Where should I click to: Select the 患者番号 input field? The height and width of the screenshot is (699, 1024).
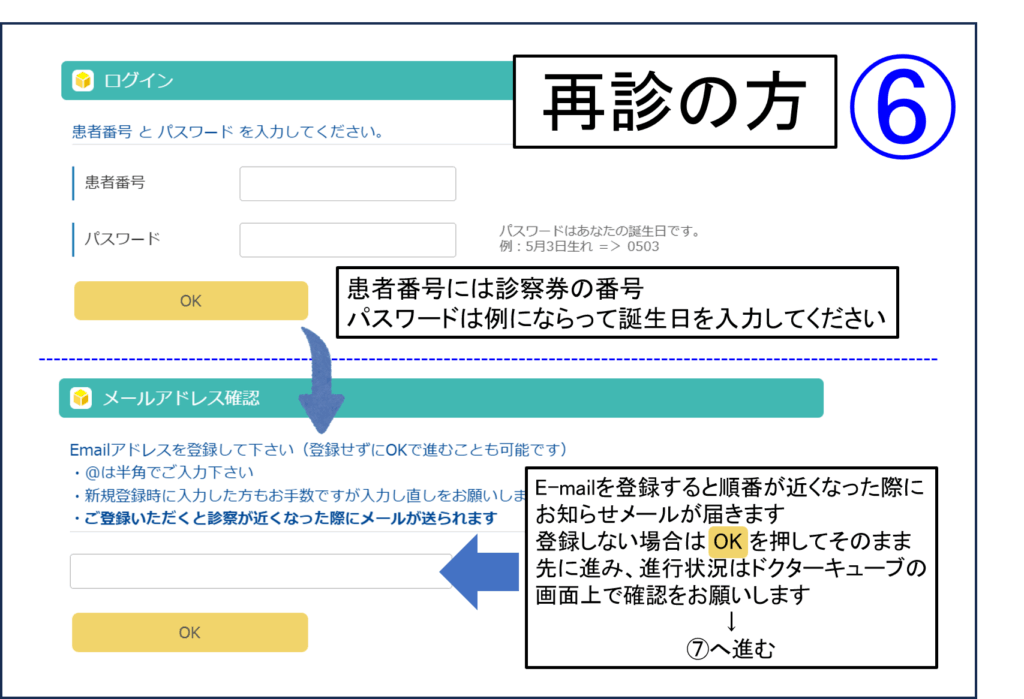tap(347, 184)
